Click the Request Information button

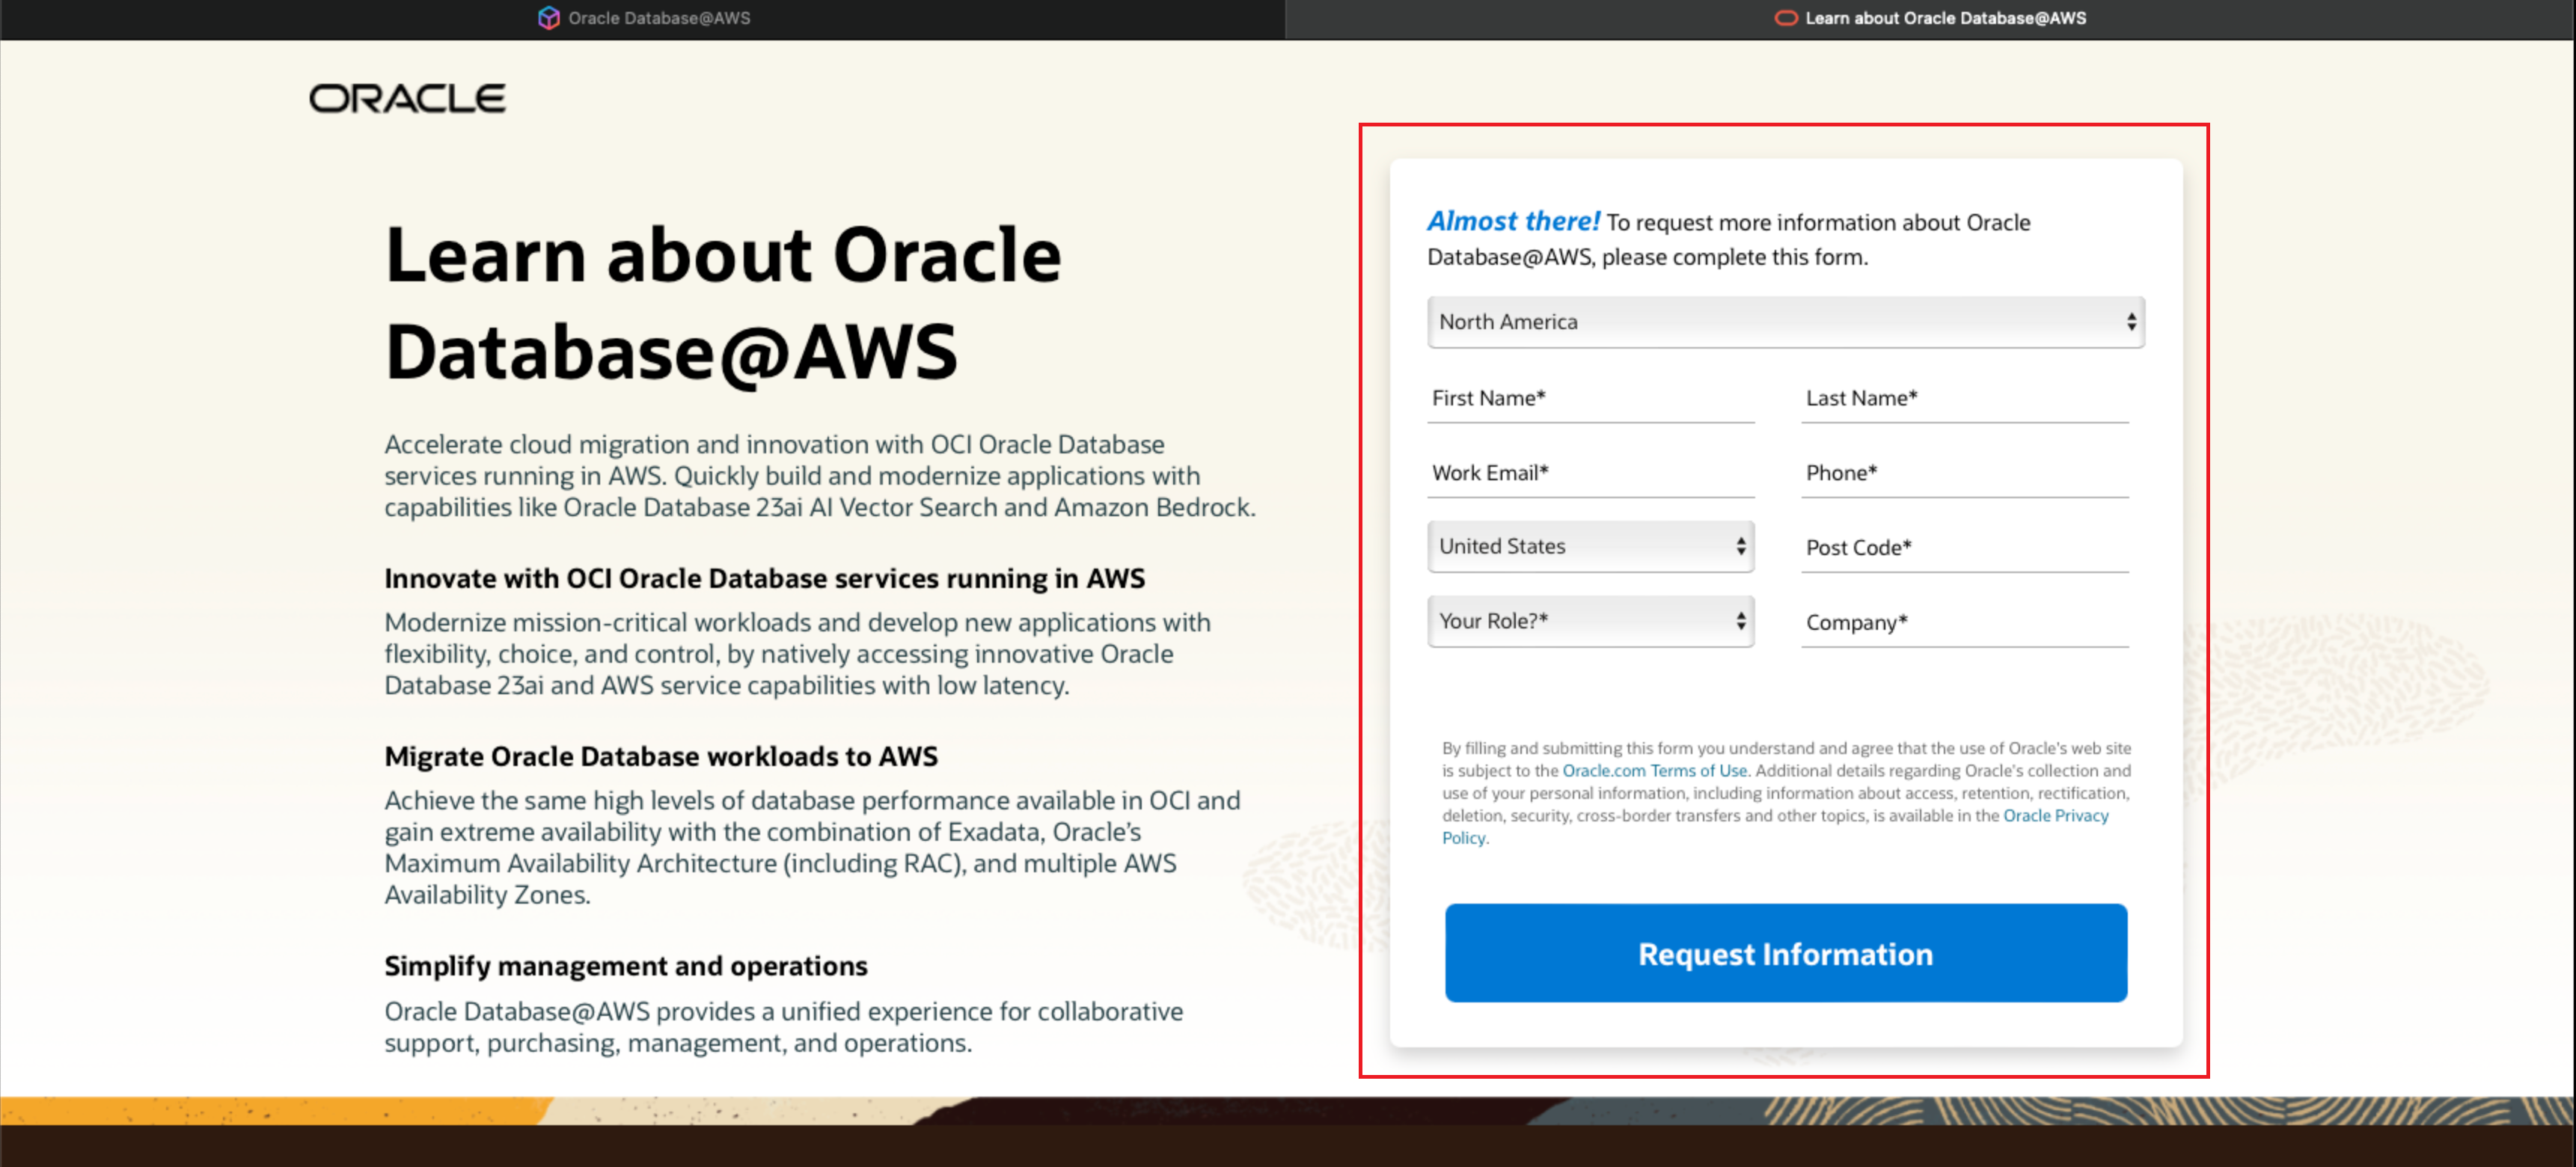(x=1784, y=953)
